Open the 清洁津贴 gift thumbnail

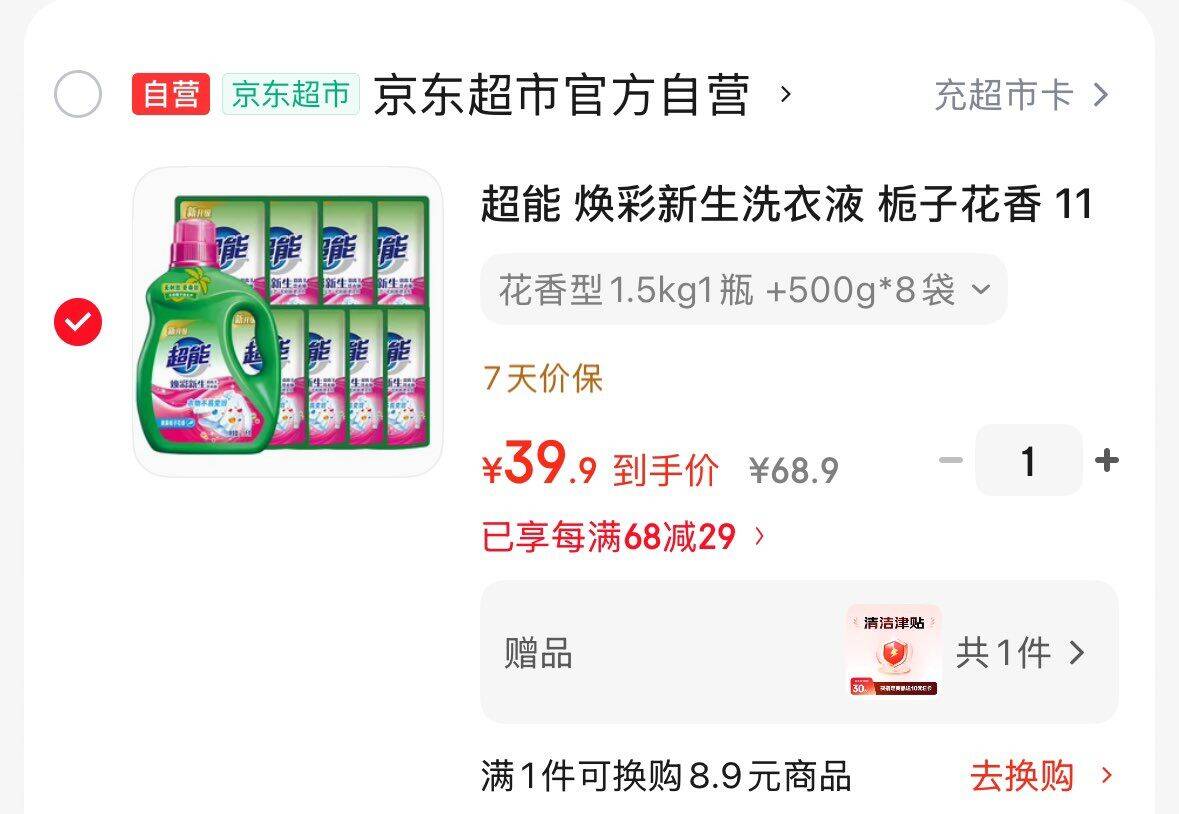pos(893,651)
